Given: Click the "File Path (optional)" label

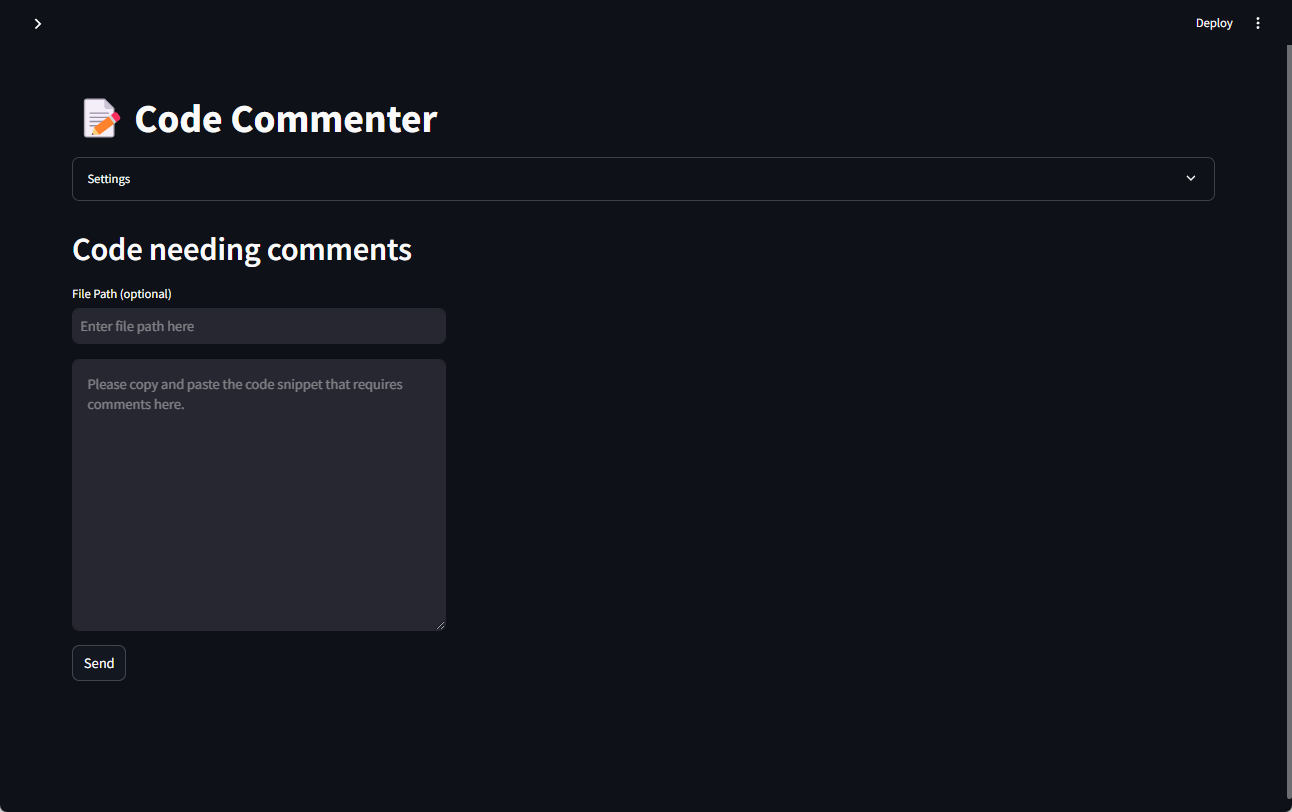Looking at the screenshot, I should pos(122,294).
